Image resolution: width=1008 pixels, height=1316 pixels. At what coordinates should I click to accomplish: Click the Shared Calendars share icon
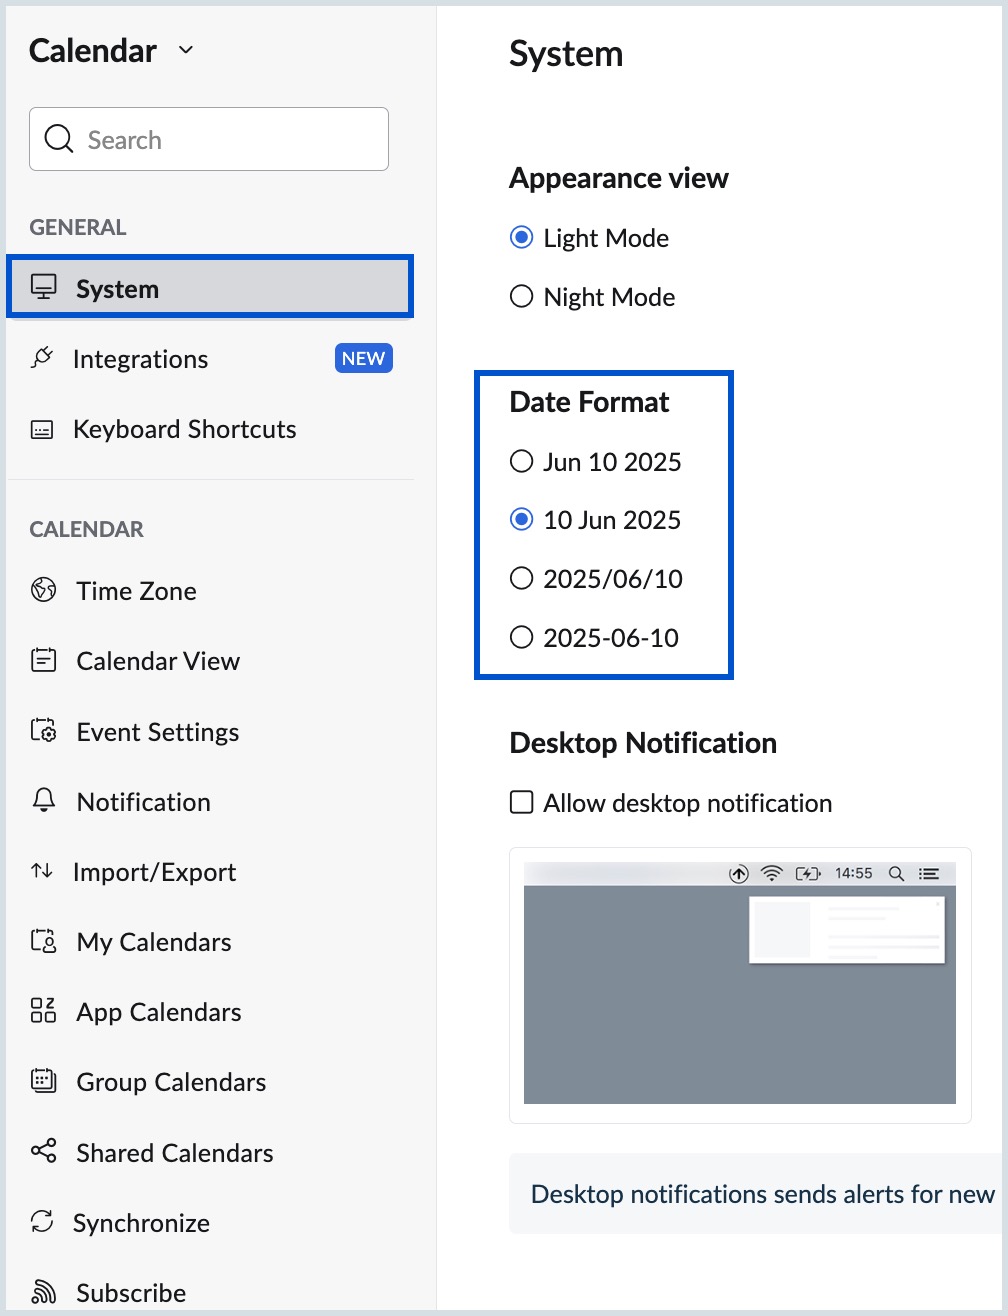[43, 1152]
